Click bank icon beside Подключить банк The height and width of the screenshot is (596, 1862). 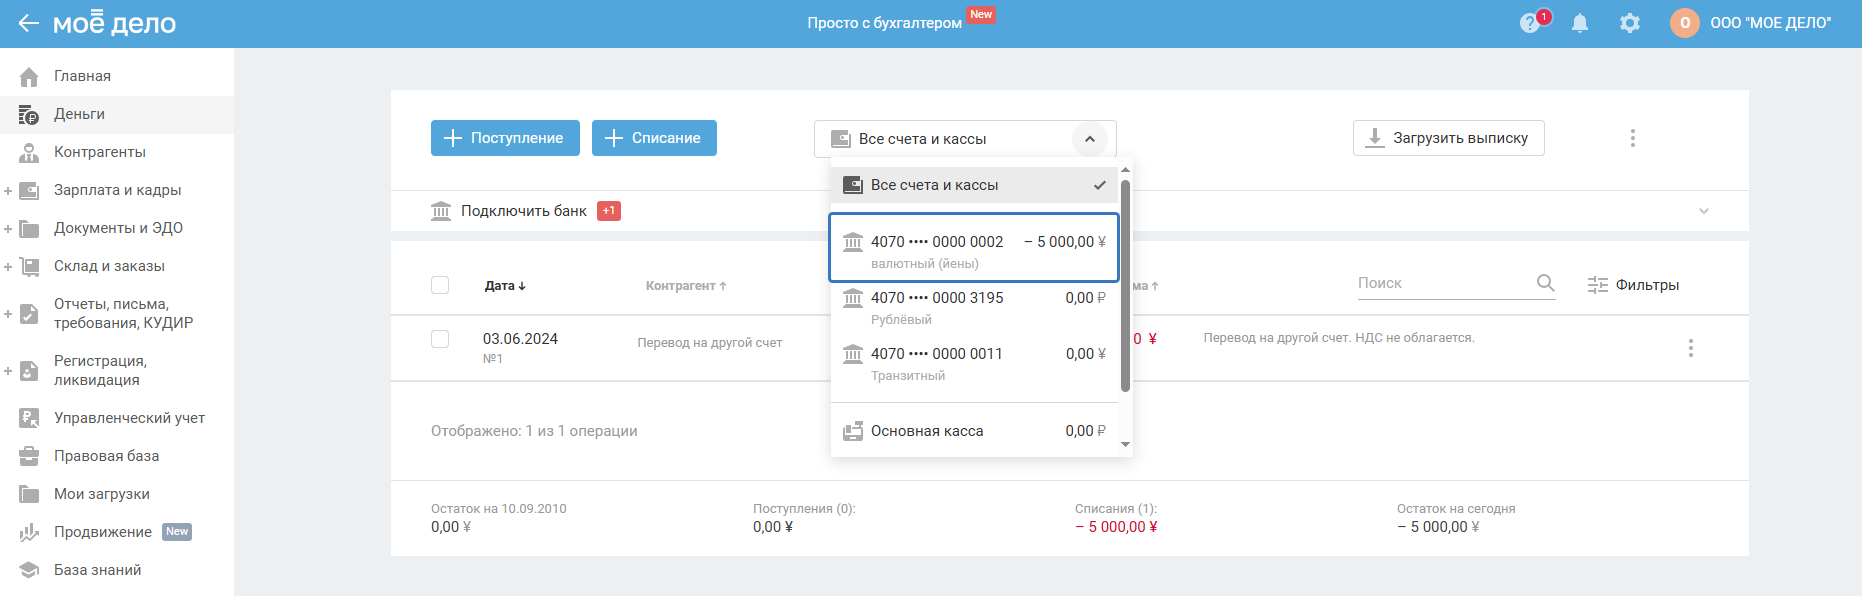coord(441,211)
